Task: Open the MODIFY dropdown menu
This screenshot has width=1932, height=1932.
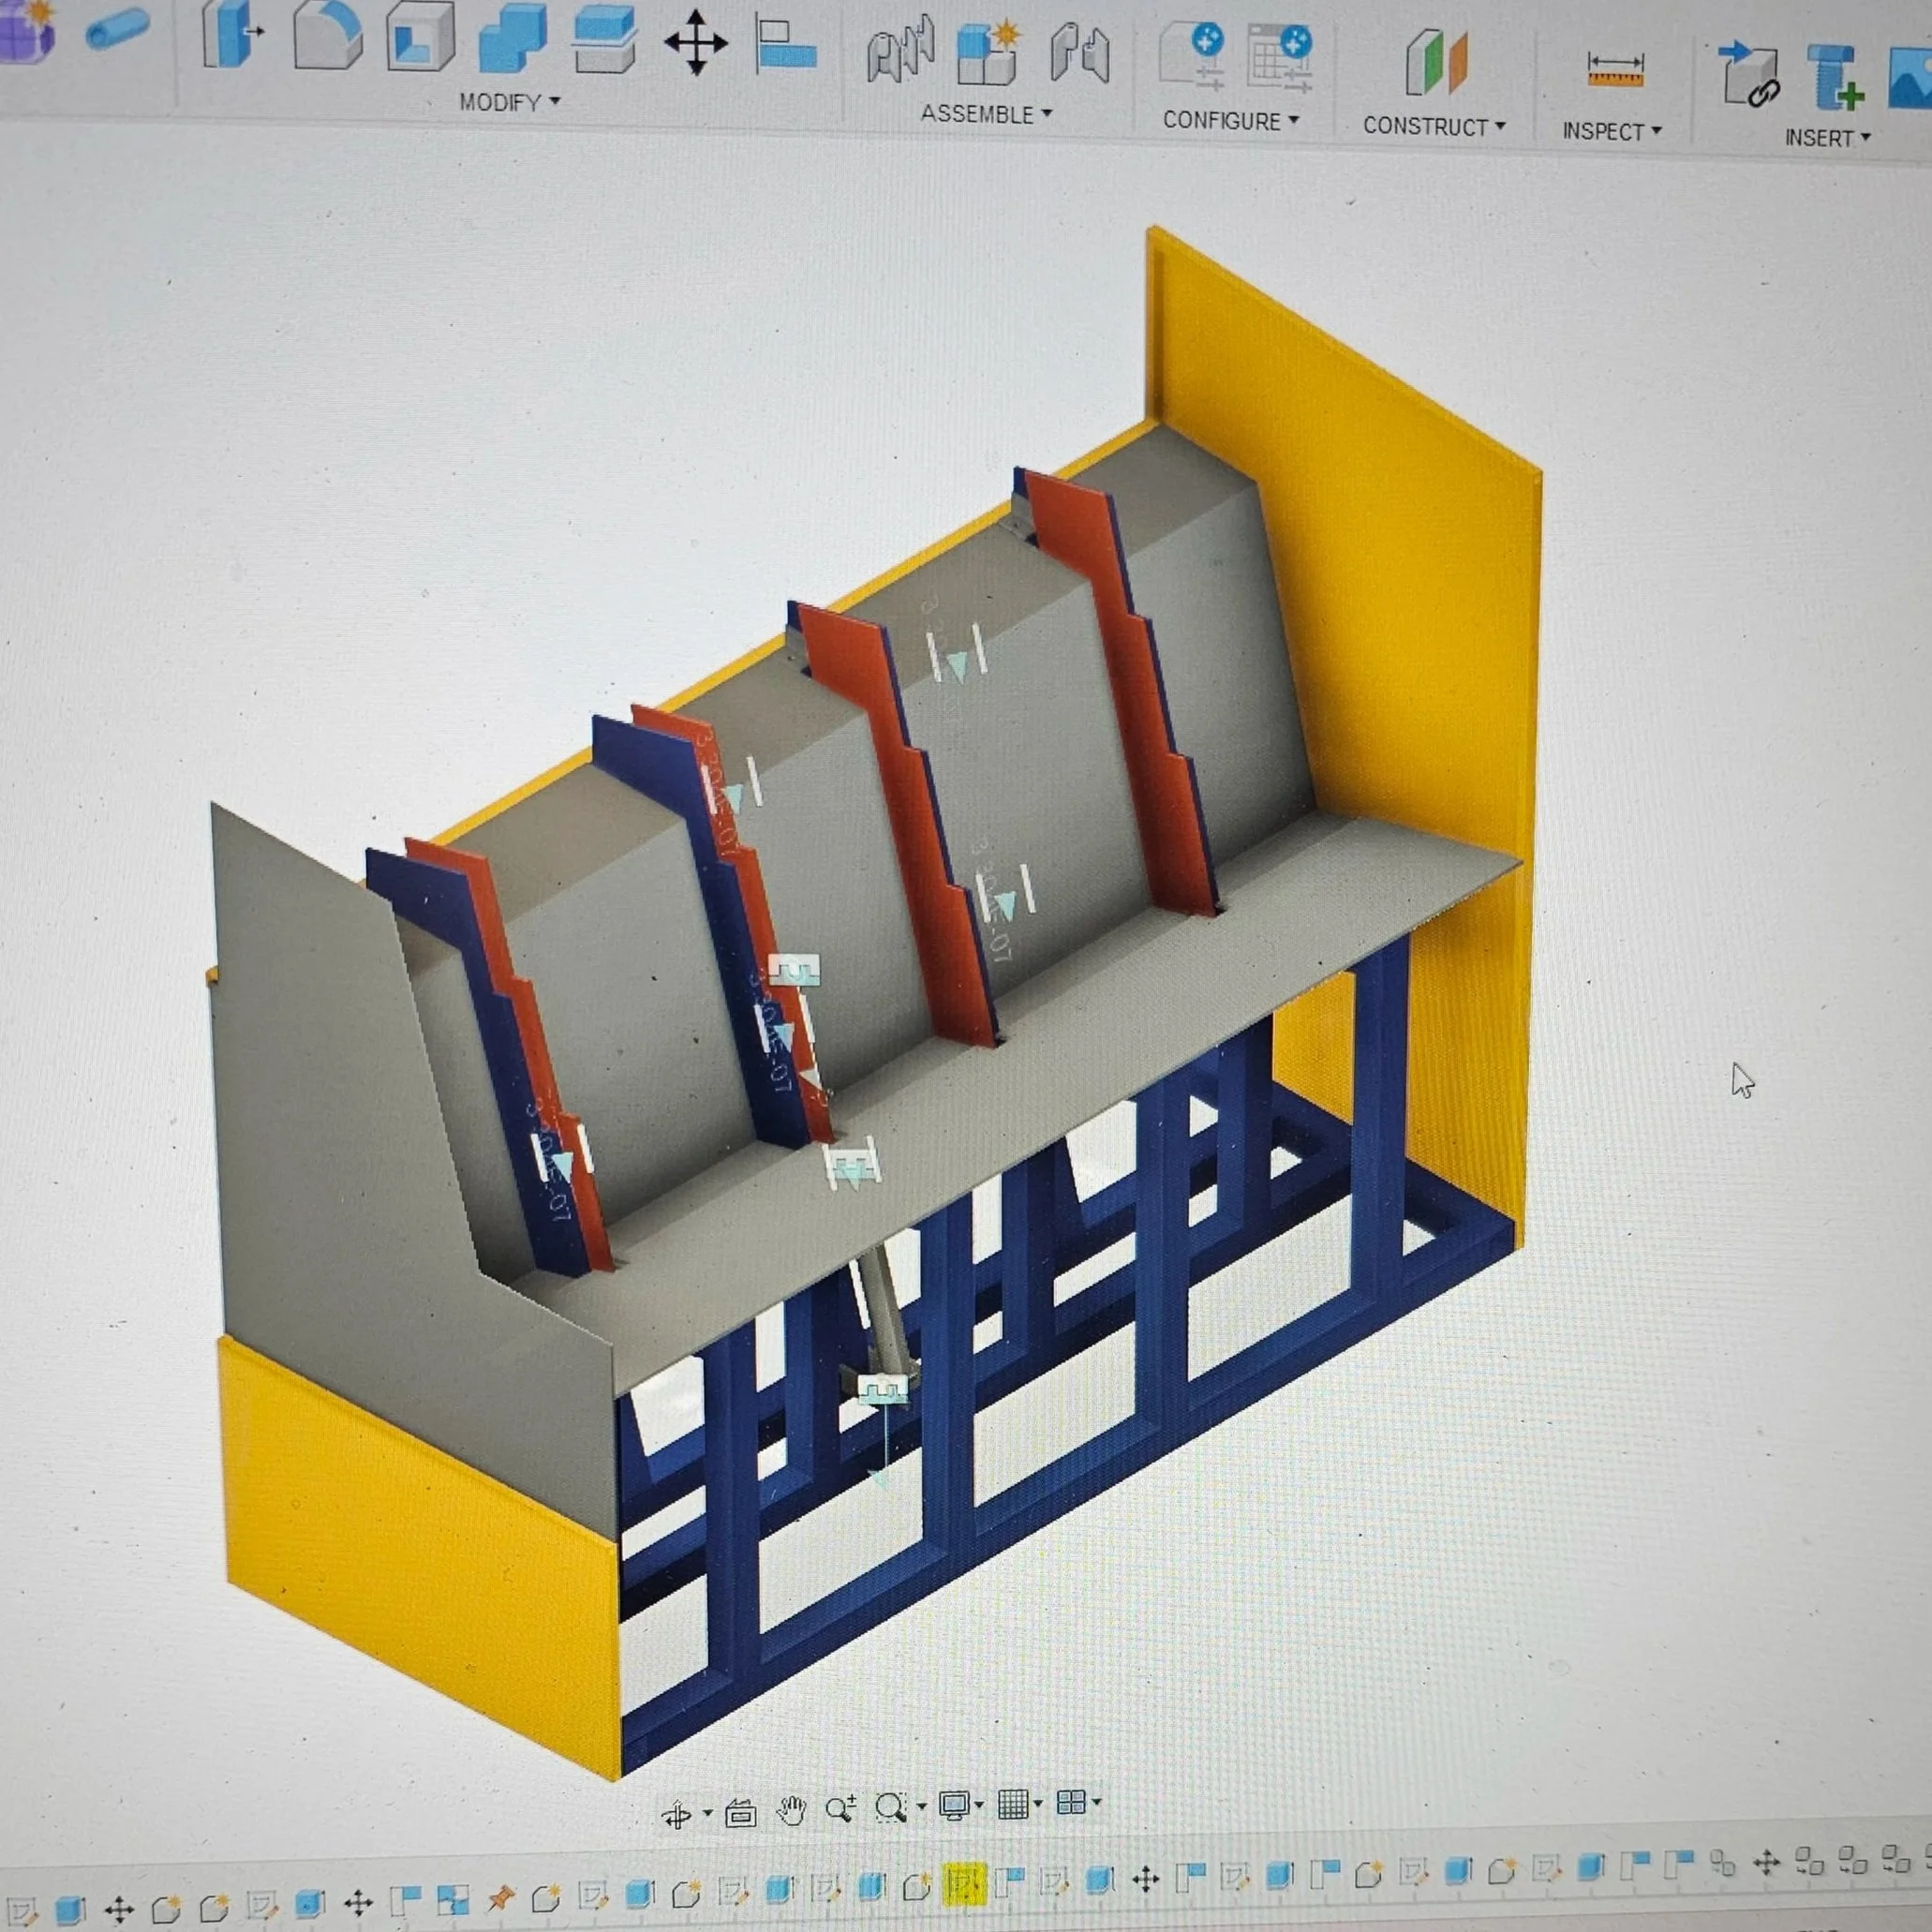Action: pyautogui.click(x=508, y=102)
